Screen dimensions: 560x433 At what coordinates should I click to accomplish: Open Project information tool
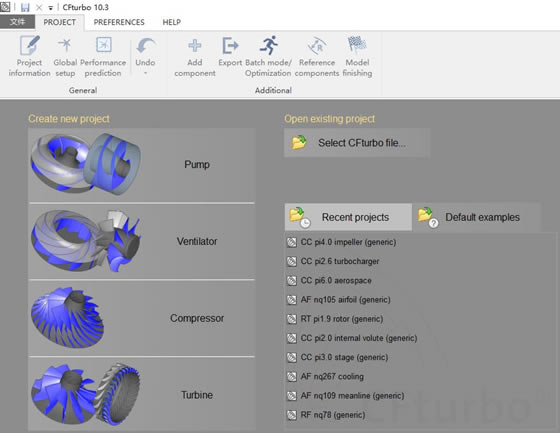tap(29, 56)
